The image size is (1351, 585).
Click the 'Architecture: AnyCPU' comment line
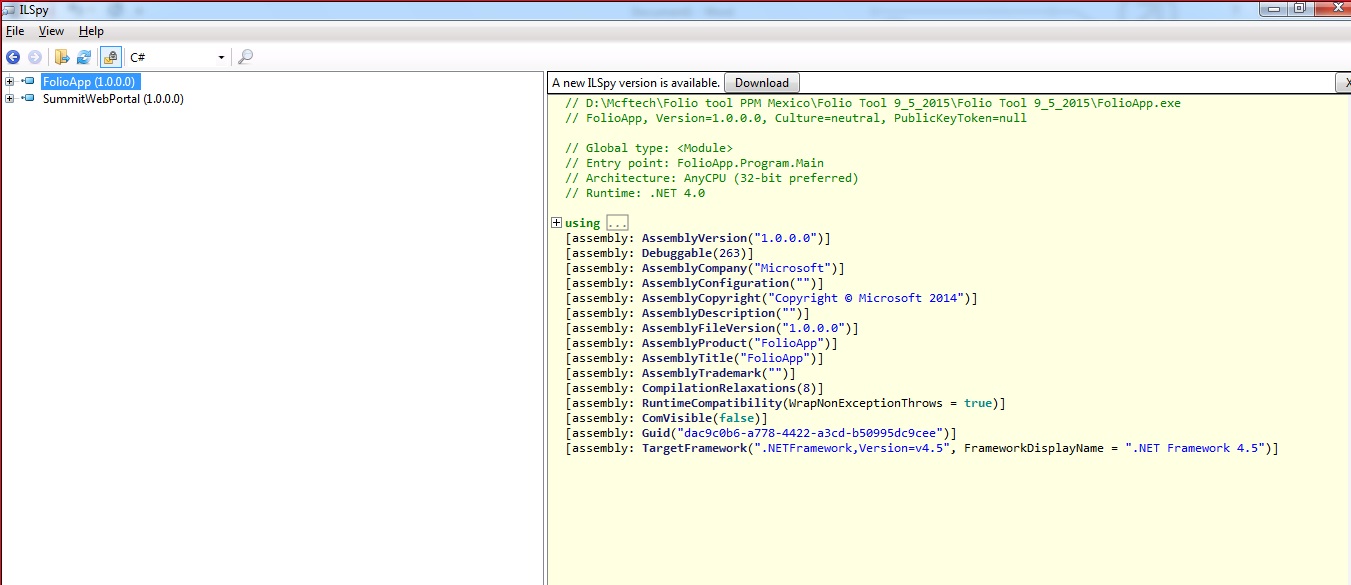point(712,178)
